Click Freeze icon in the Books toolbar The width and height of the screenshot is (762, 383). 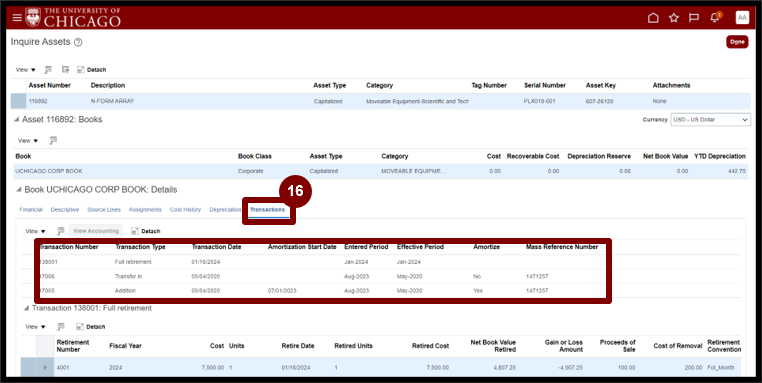coord(53,140)
